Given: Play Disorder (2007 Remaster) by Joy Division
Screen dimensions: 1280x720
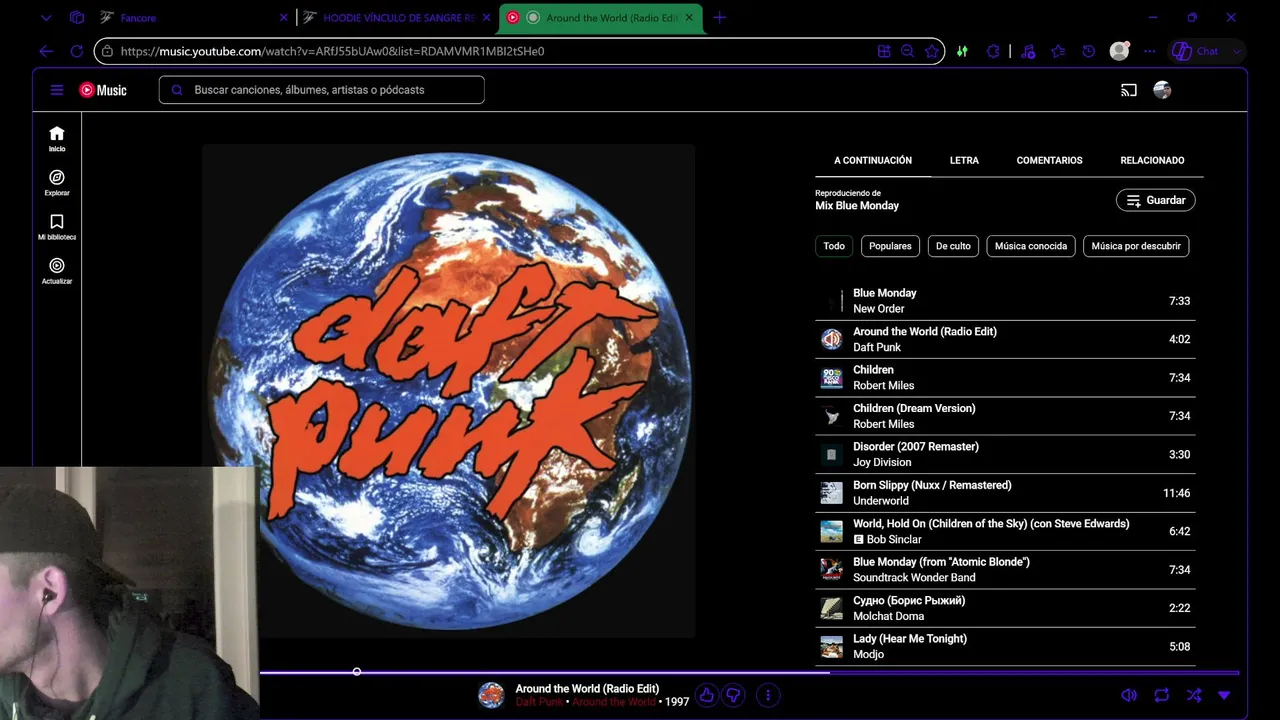Looking at the screenshot, I should click(x=1005, y=454).
